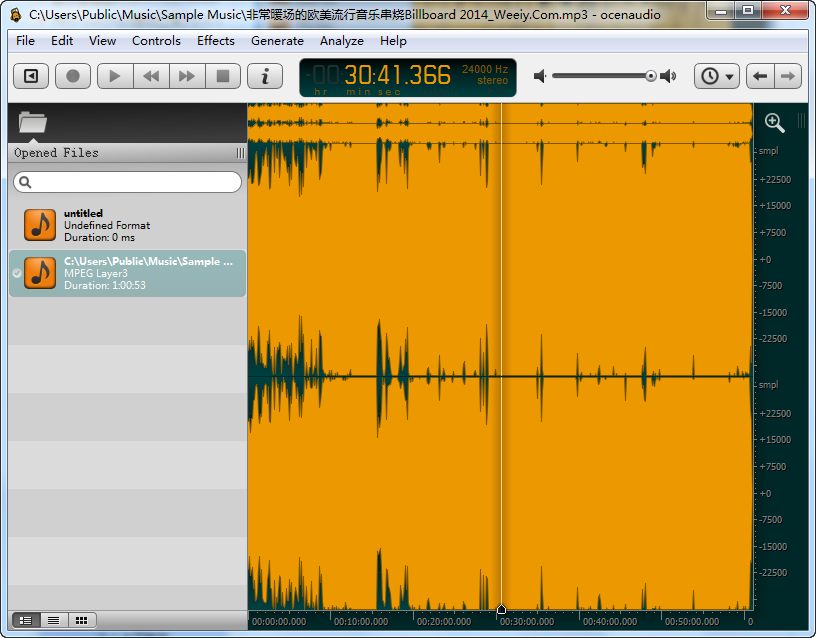Switch to detailed list view
The height and width of the screenshot is (638, 816).
(26, 620)
